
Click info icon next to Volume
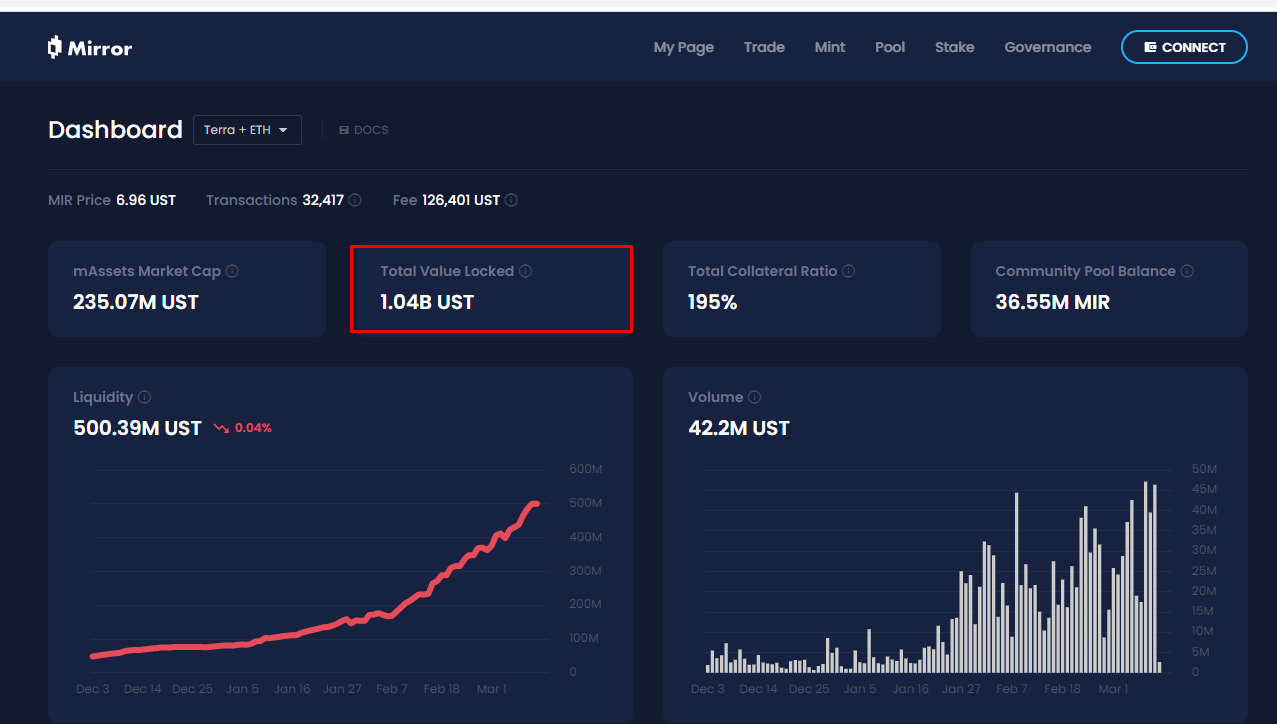(x=754, y=397)
